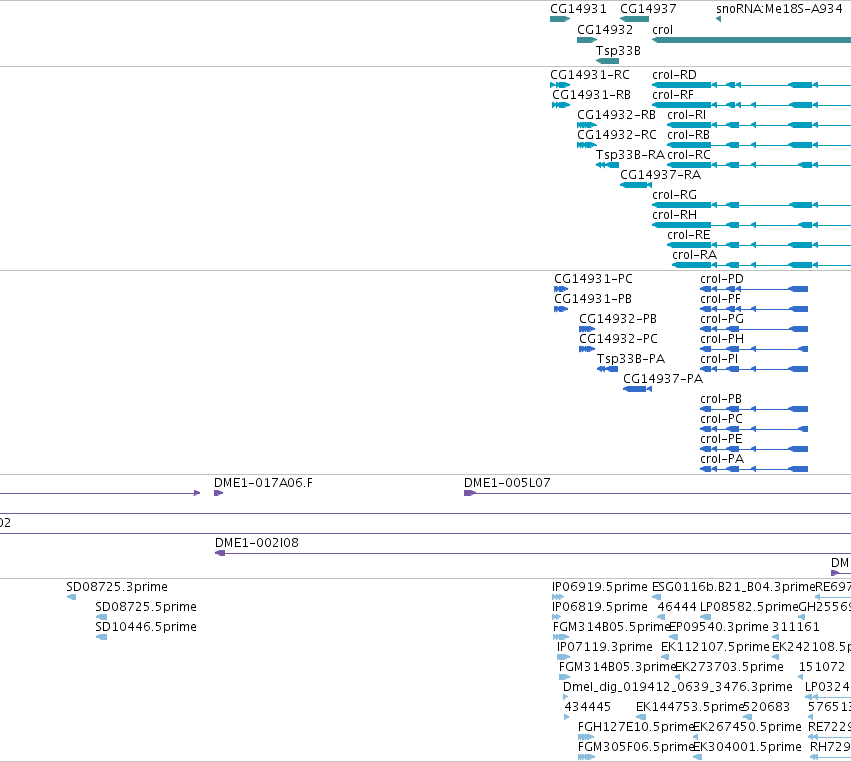The width and height of the screenshot is (851, 762).
Task: Click the DME1-017A06.F feature label
Action: tap(263, 483)
